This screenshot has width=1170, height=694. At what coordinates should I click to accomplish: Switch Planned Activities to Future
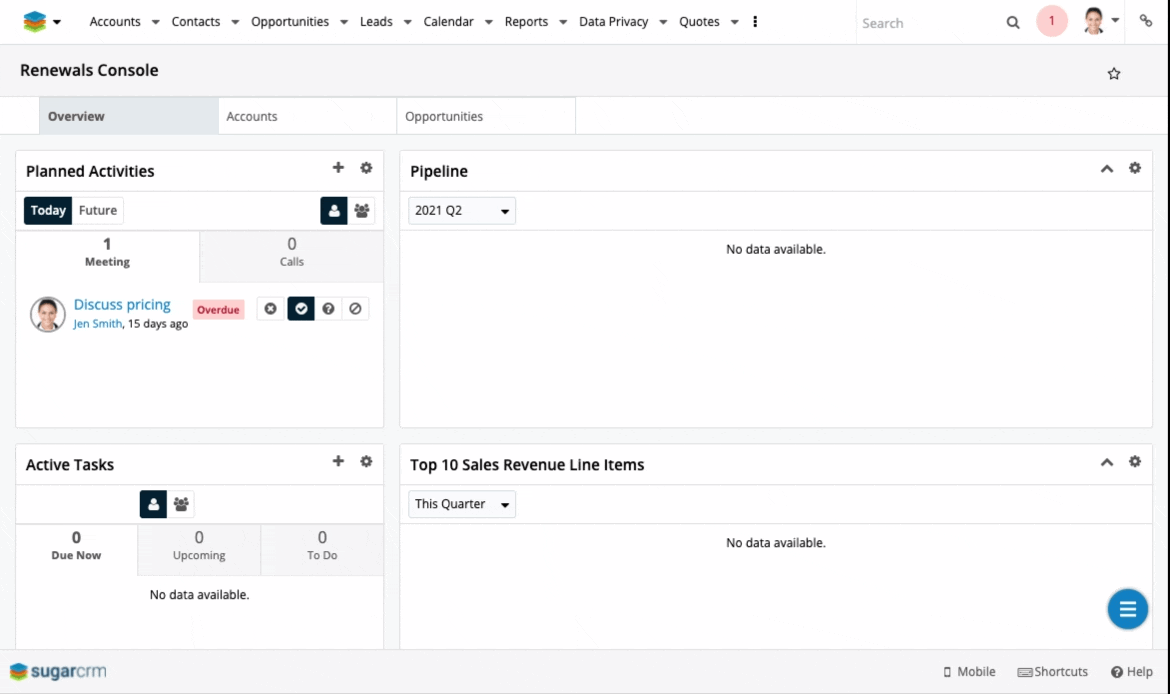coord(98,211)
